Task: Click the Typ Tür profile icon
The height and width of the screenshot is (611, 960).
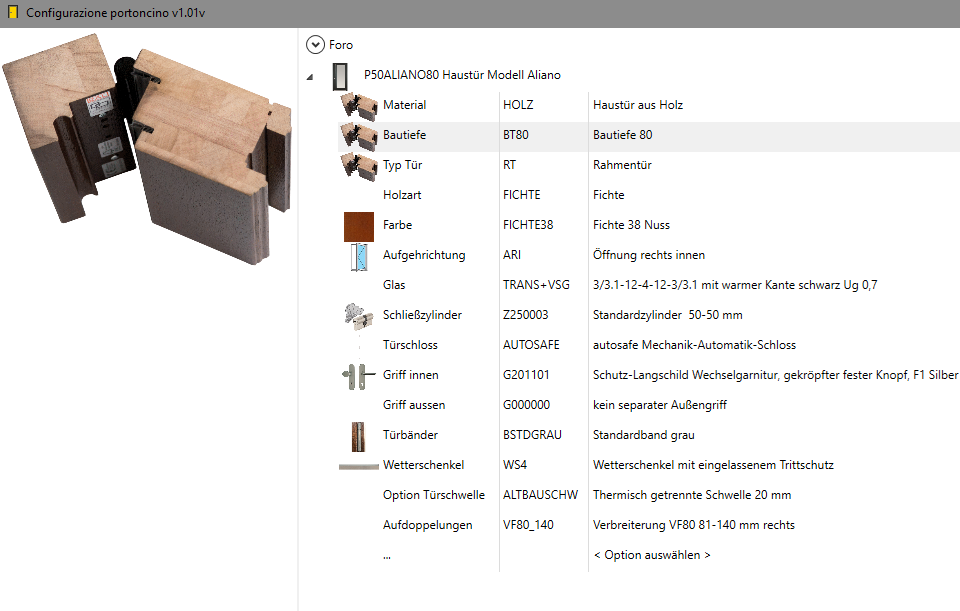Action: [358, 165]
